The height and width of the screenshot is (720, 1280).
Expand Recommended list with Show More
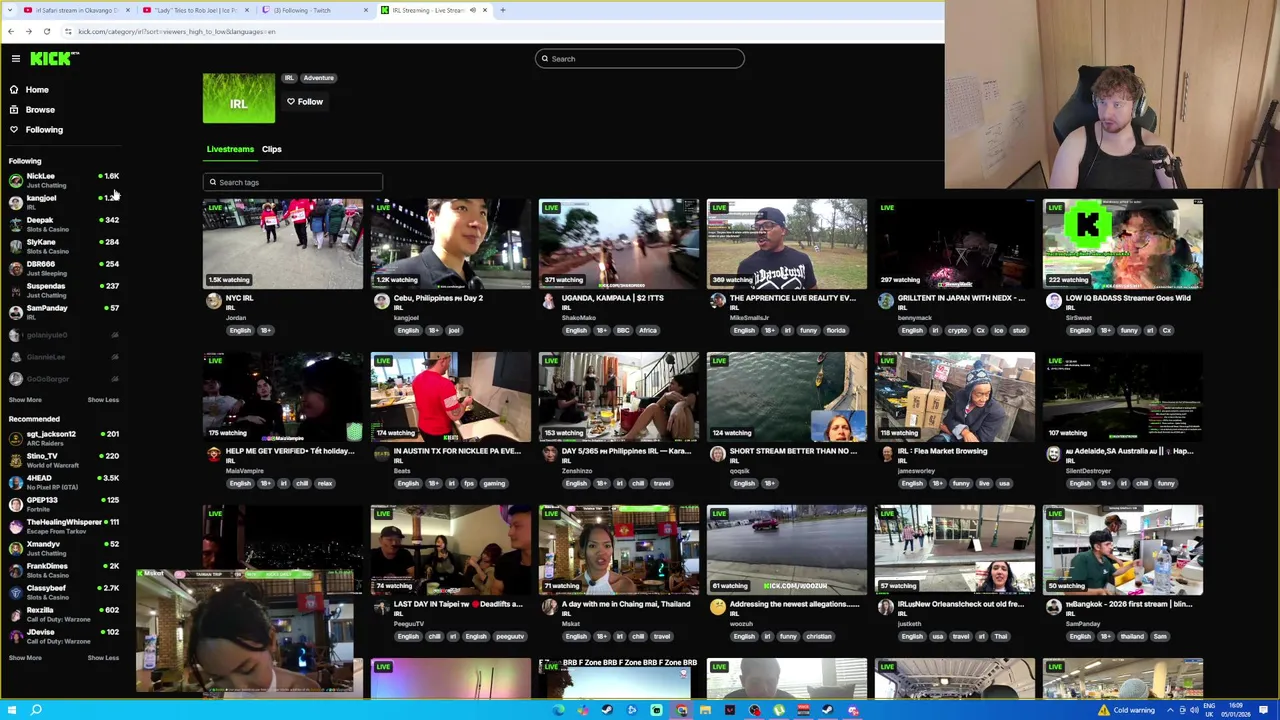click(25, 658)
